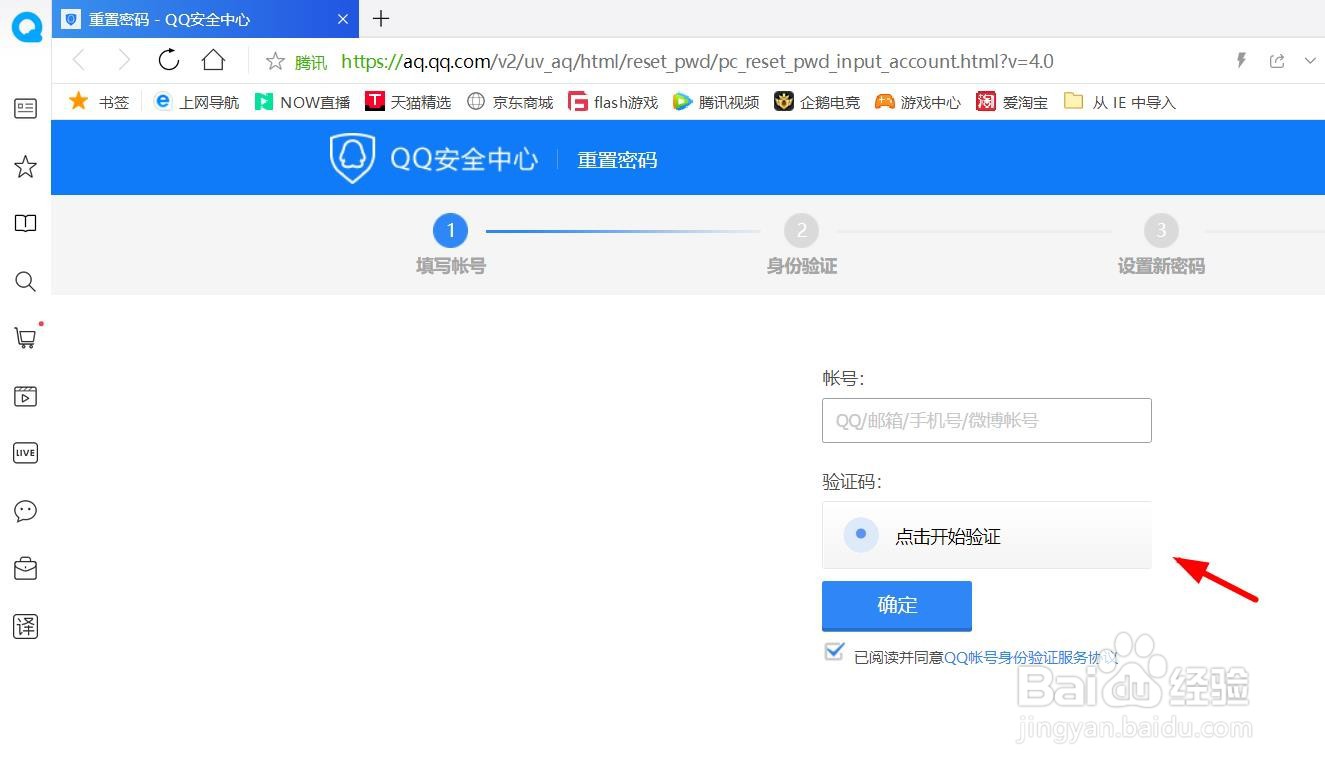
Task: Close the 重置密码 tab
Action: click(x=344, y=19)
